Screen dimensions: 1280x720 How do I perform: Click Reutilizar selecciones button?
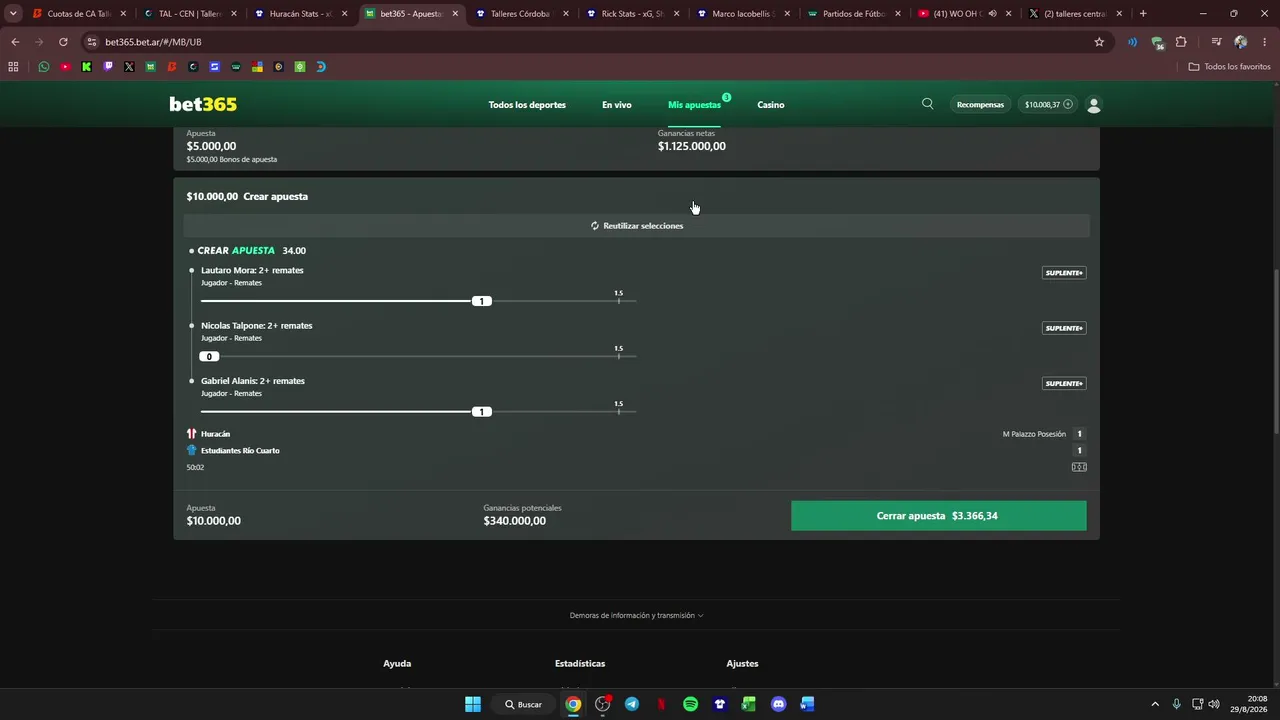pyautogui.click(x=637, y=226)
